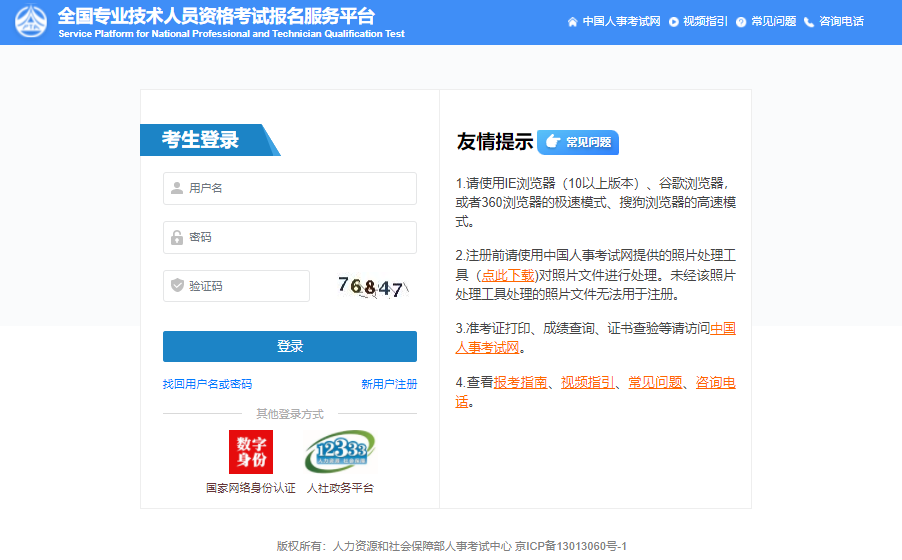This screenshot has width=902, height=560.
Task: Click the blue 常见问题 badge button
Action: pyautogui.click(x=578, y=142)
